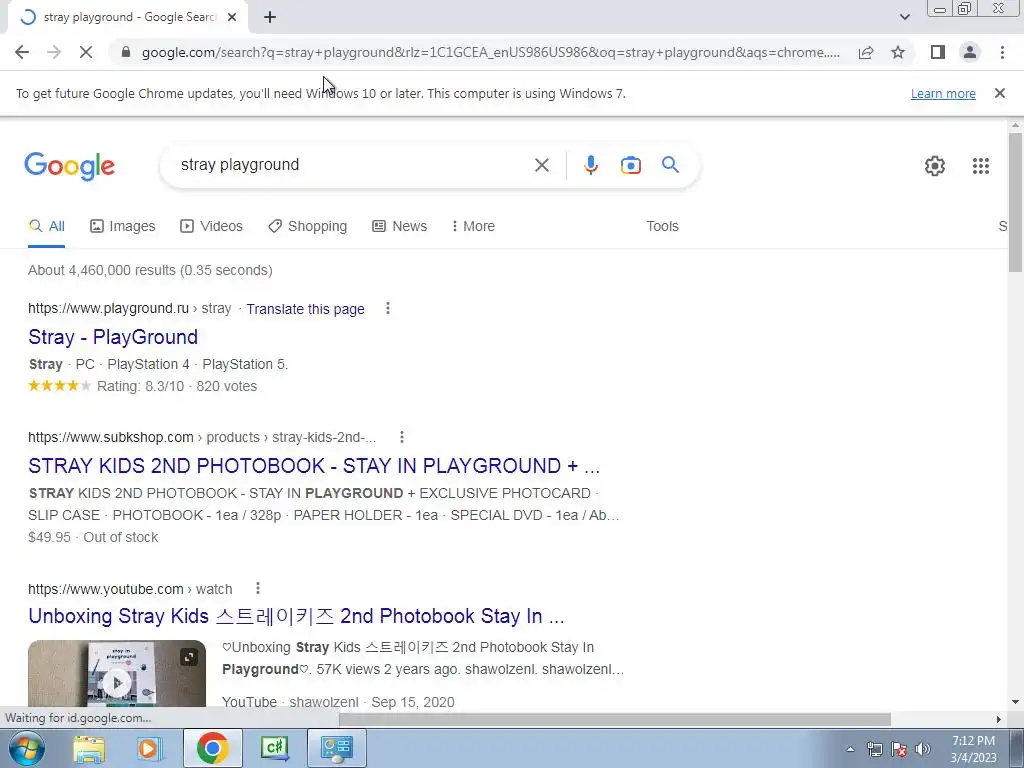The height and width of the screenshot is (768, 1024).
Task: Open the C# application in taskbar
Action: pyautogui.click(x=275, y=748)
